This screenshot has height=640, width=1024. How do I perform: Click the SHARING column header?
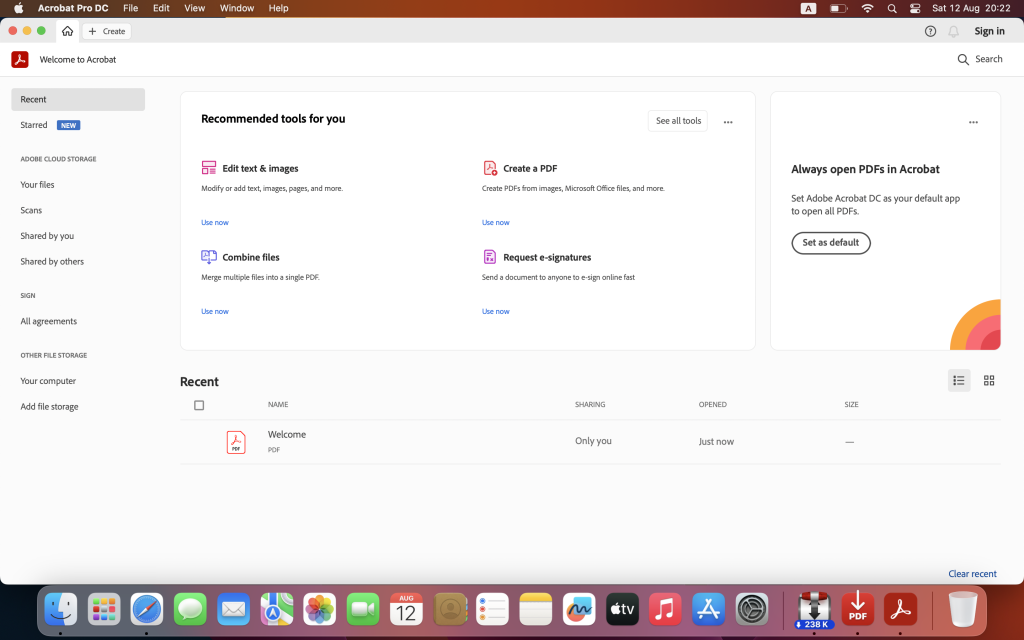click(590, 405)
